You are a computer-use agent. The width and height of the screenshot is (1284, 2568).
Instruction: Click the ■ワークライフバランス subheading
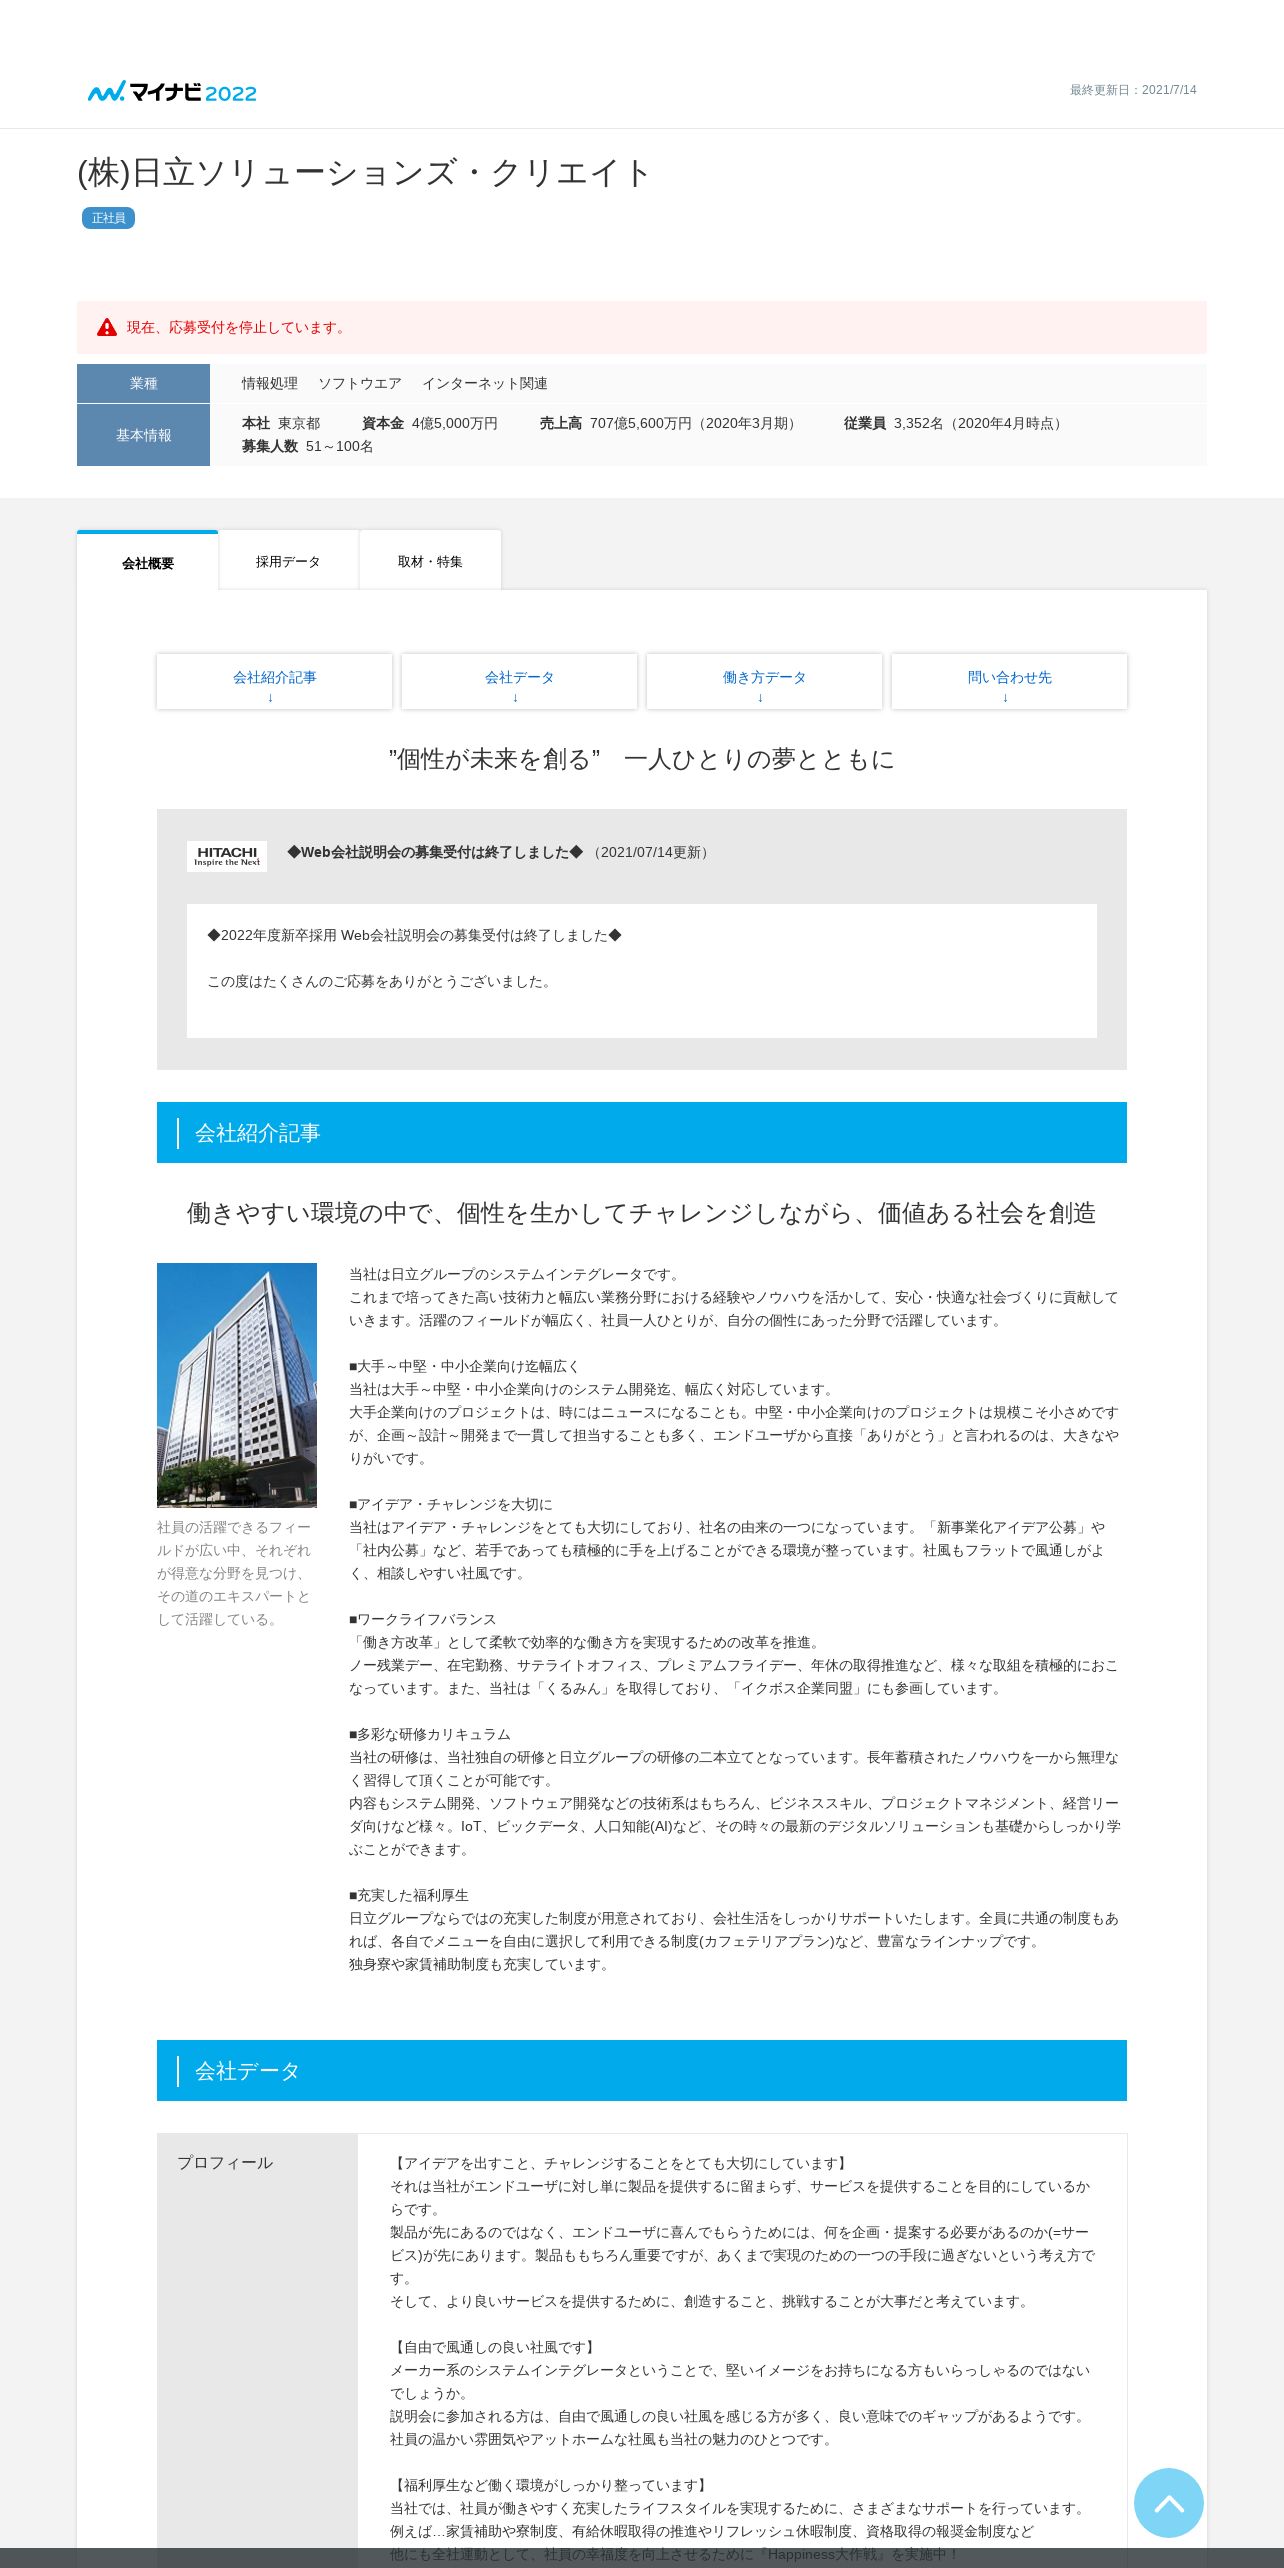(x=422, y=1619)
